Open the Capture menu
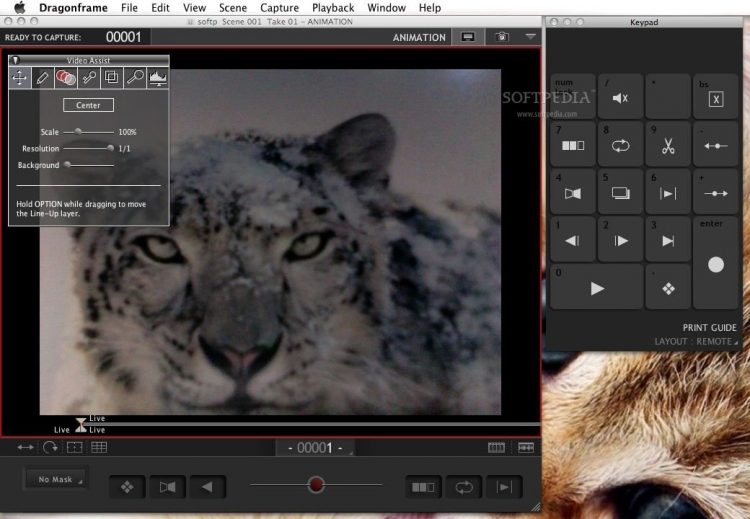The image size is (750, 519). click(x=279, y=8)
